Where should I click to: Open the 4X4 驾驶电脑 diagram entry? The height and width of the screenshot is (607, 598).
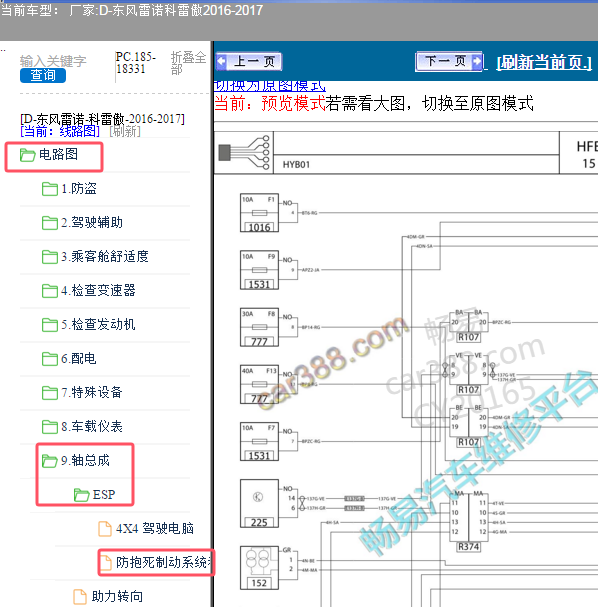click(155, 528)
